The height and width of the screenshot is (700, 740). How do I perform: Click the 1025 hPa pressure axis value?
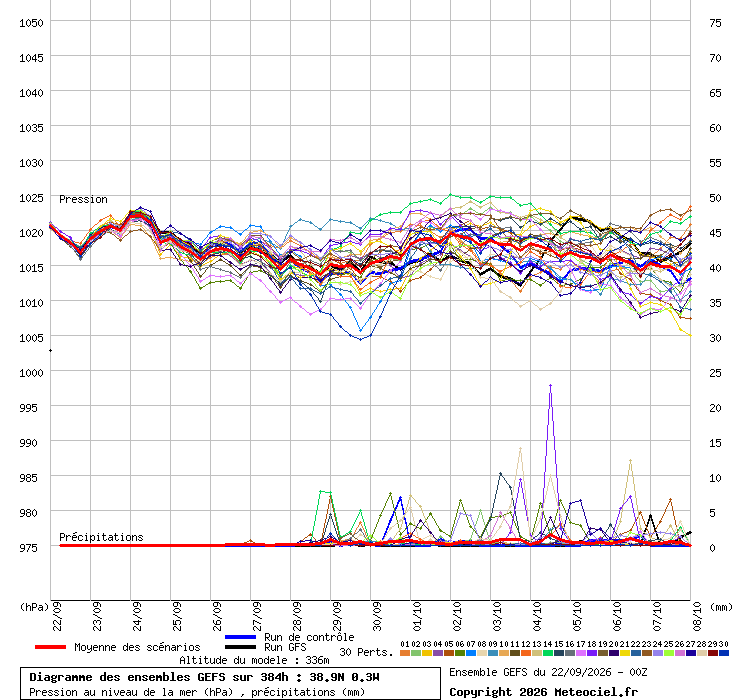pyautogui.click(x=31, y=198)
